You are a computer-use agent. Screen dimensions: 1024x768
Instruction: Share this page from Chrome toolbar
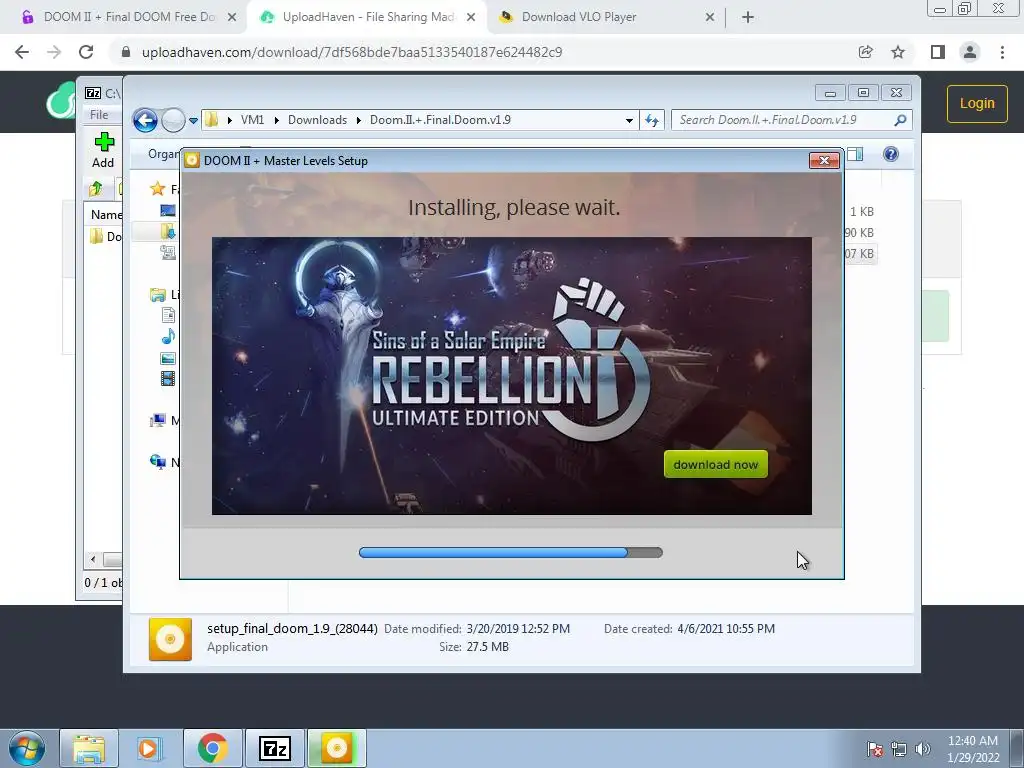pyautogui.click(x=865, y=52)
